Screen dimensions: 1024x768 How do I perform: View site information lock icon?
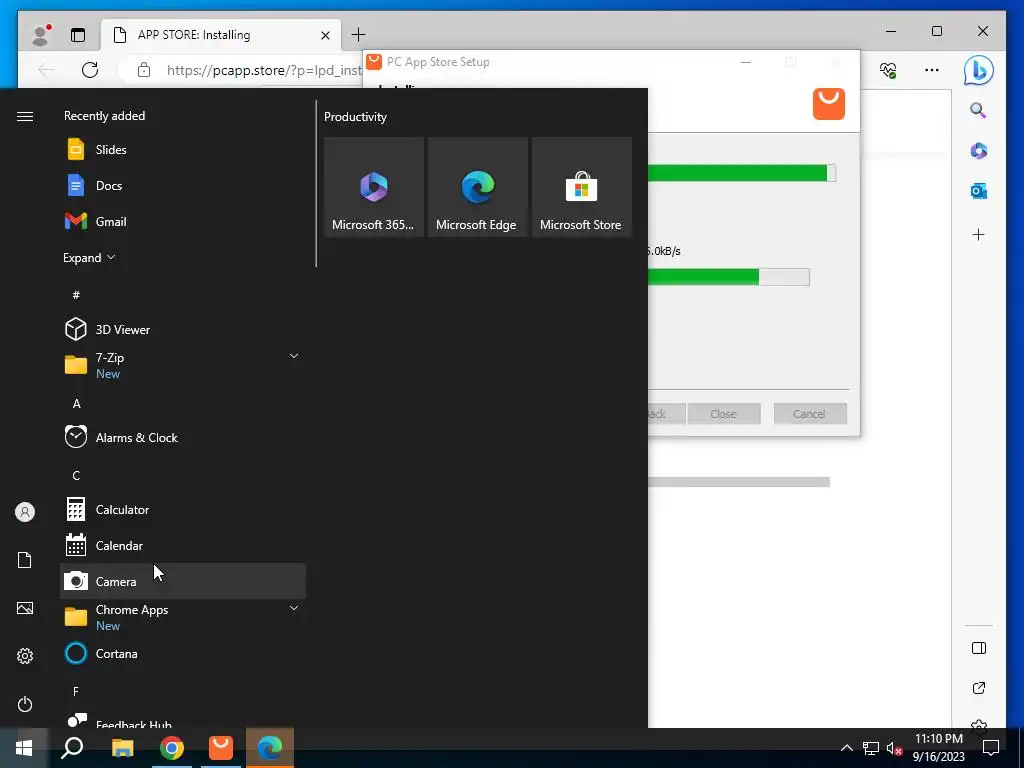(144, 70)
